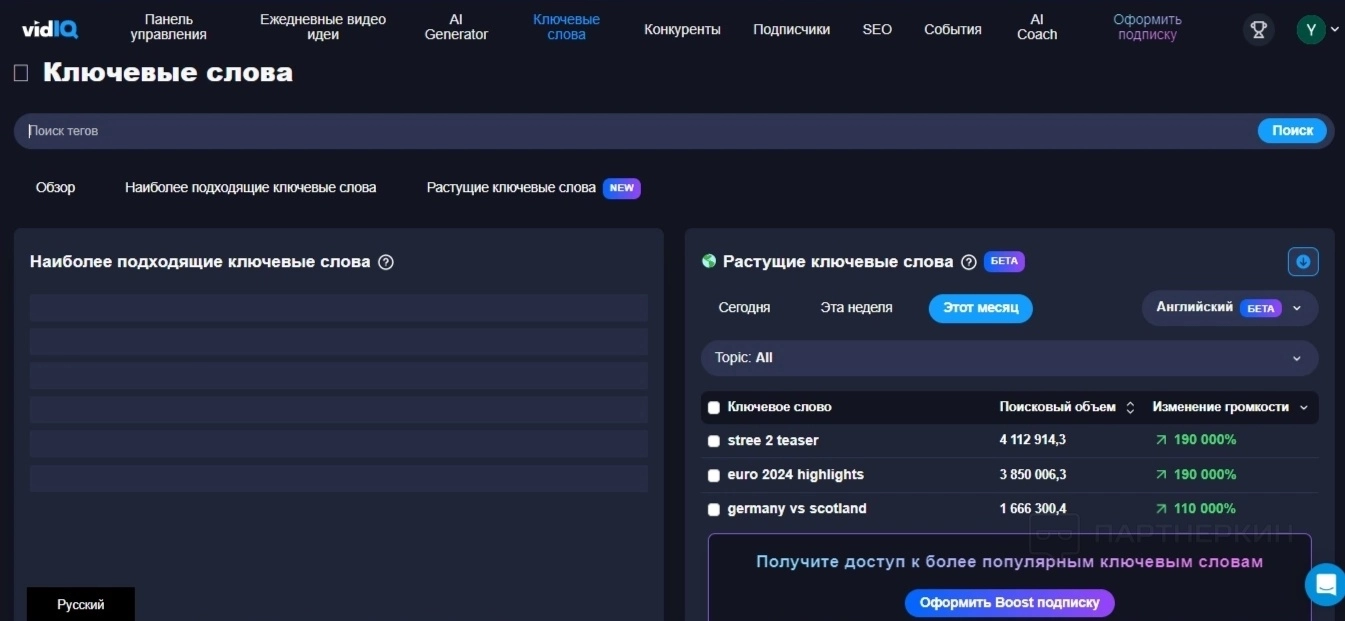Click help icon beside Растущие ключевые слова heading
The image size is (1345, 621).
pyautogui.click(x=968, y=262)
